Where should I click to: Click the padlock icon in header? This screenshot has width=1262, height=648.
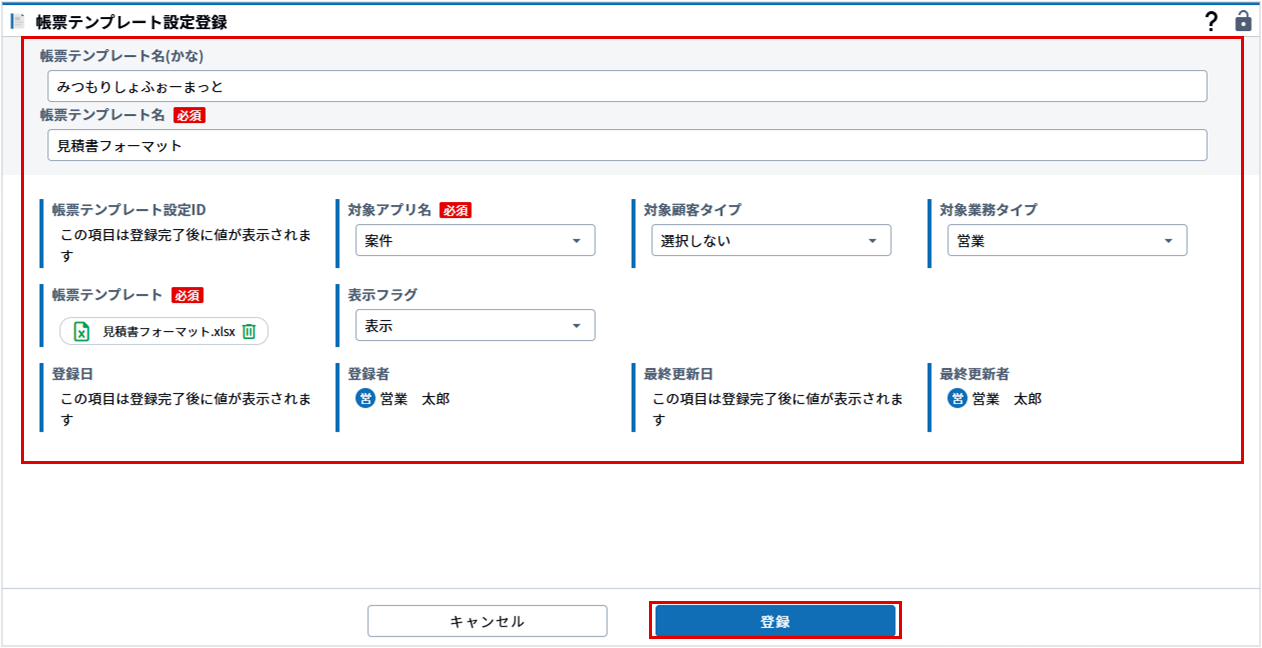click(1243, 20)
